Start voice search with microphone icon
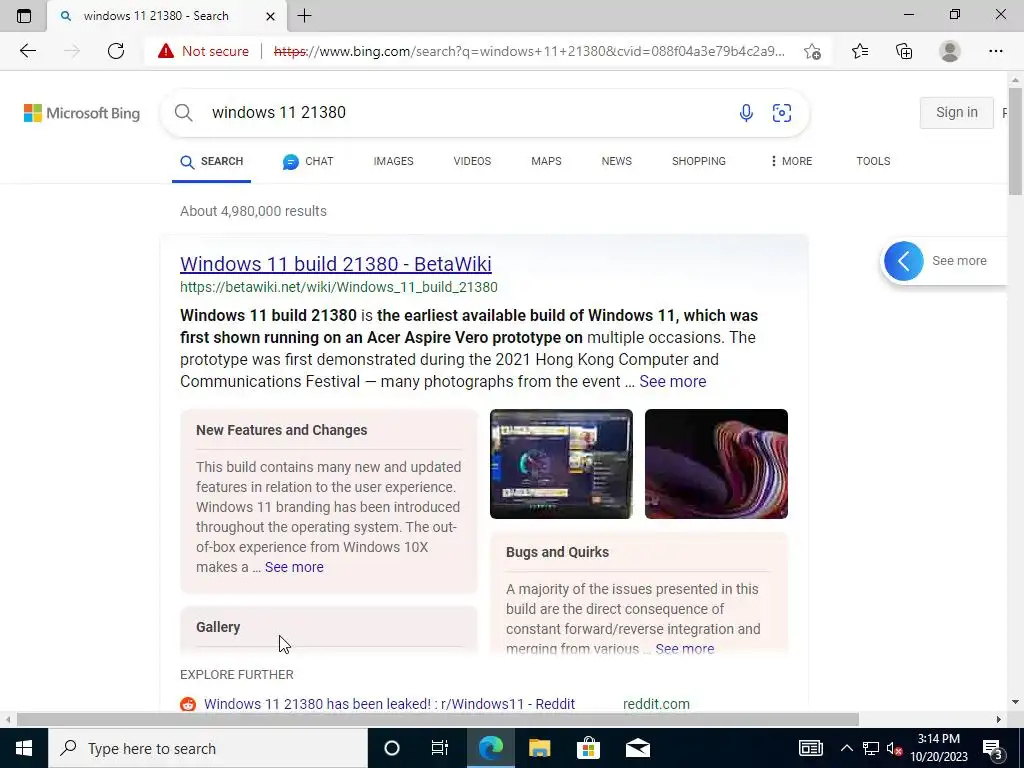This screenshot has height=768, width=1024. point(746,112)
